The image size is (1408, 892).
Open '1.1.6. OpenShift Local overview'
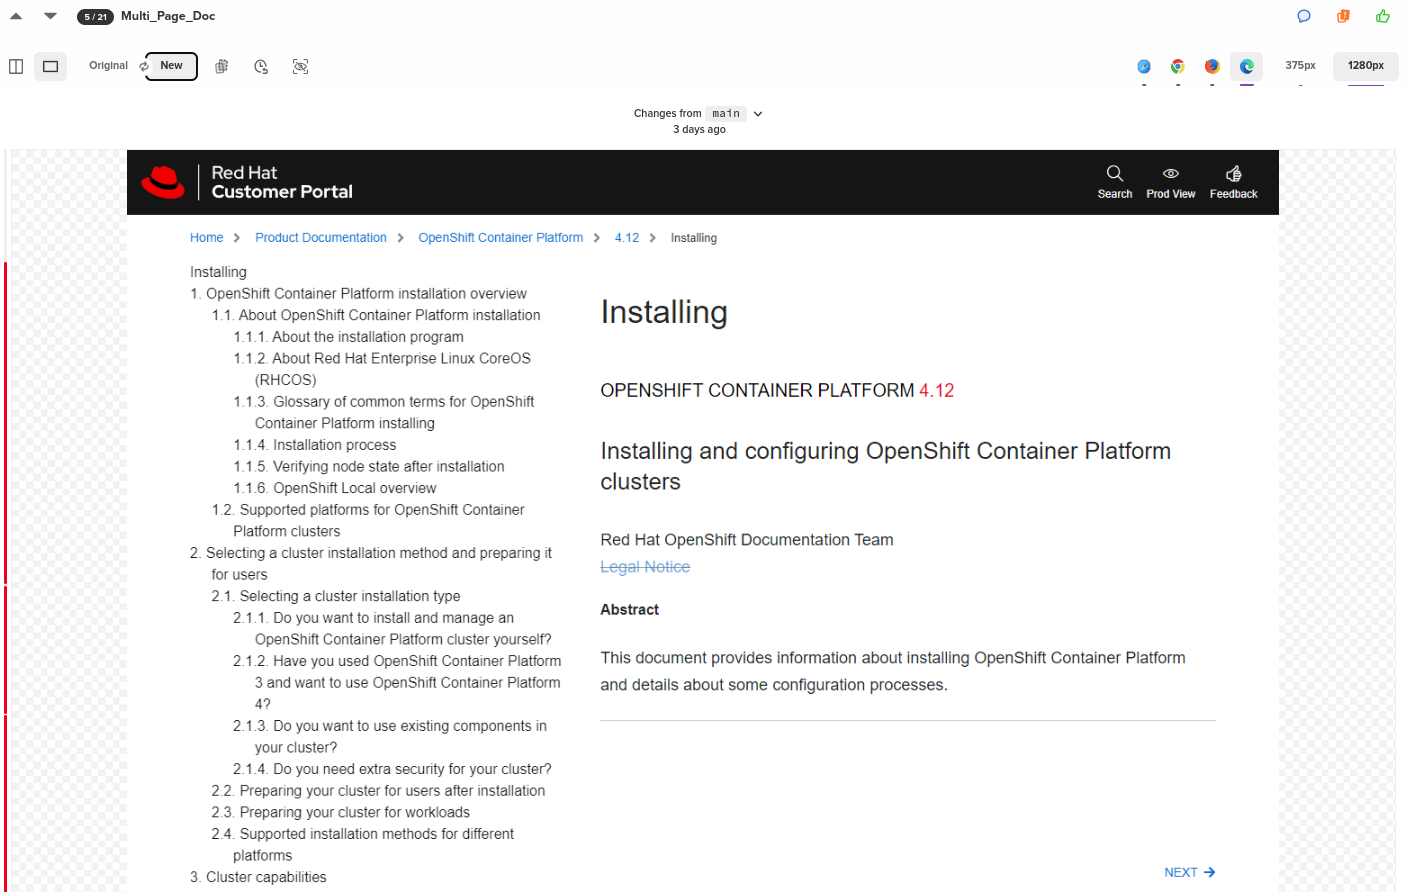pyautogui.click(x=335, y=488)
